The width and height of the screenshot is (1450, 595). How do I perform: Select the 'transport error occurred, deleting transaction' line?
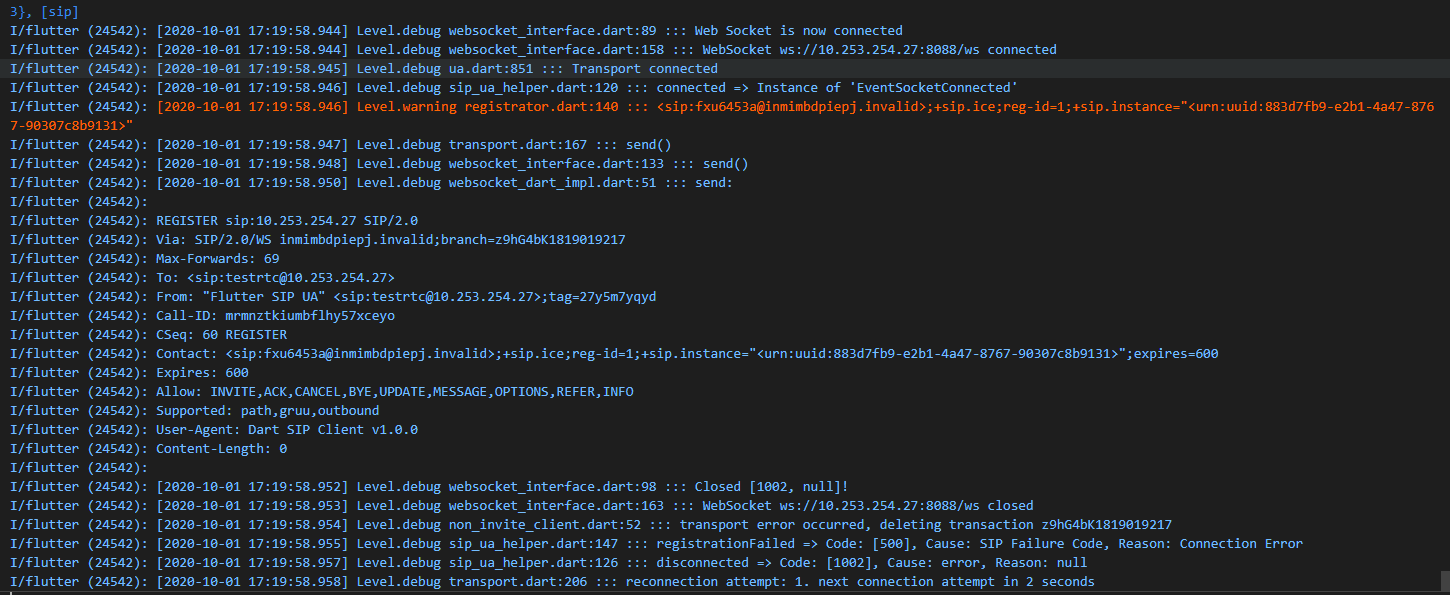(x=591, y=524)
